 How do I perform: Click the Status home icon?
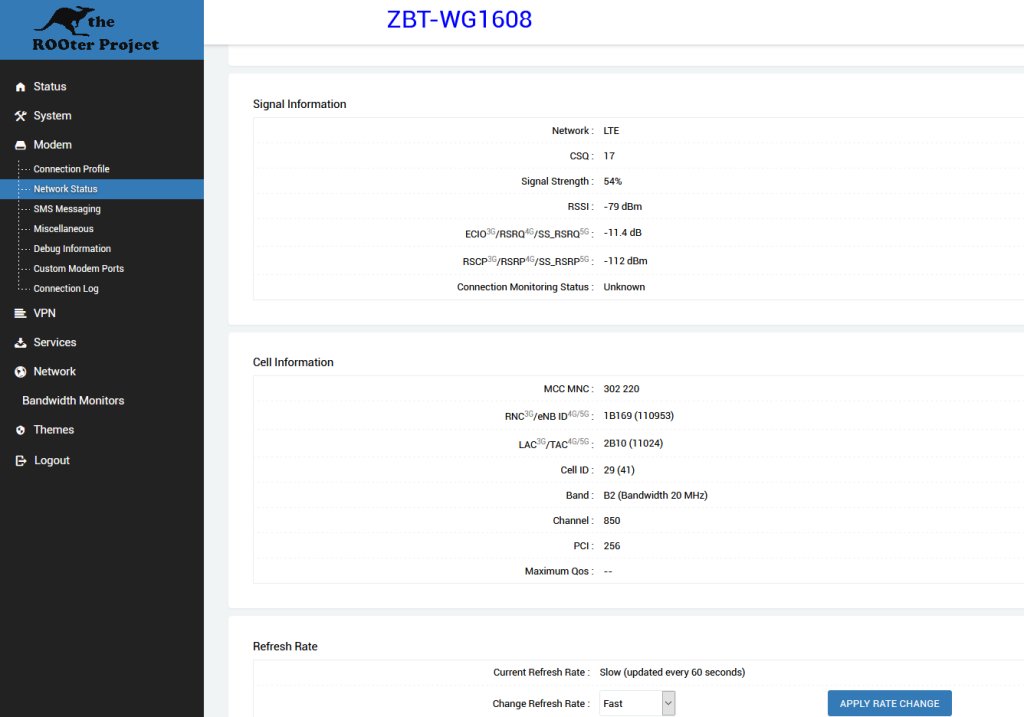(20, 87)
